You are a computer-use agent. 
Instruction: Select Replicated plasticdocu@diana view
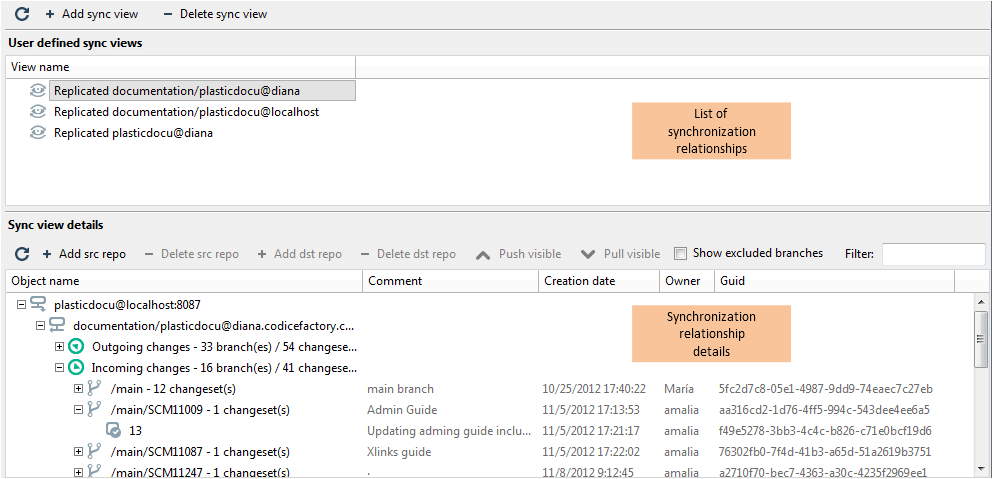tap(133, 133)
